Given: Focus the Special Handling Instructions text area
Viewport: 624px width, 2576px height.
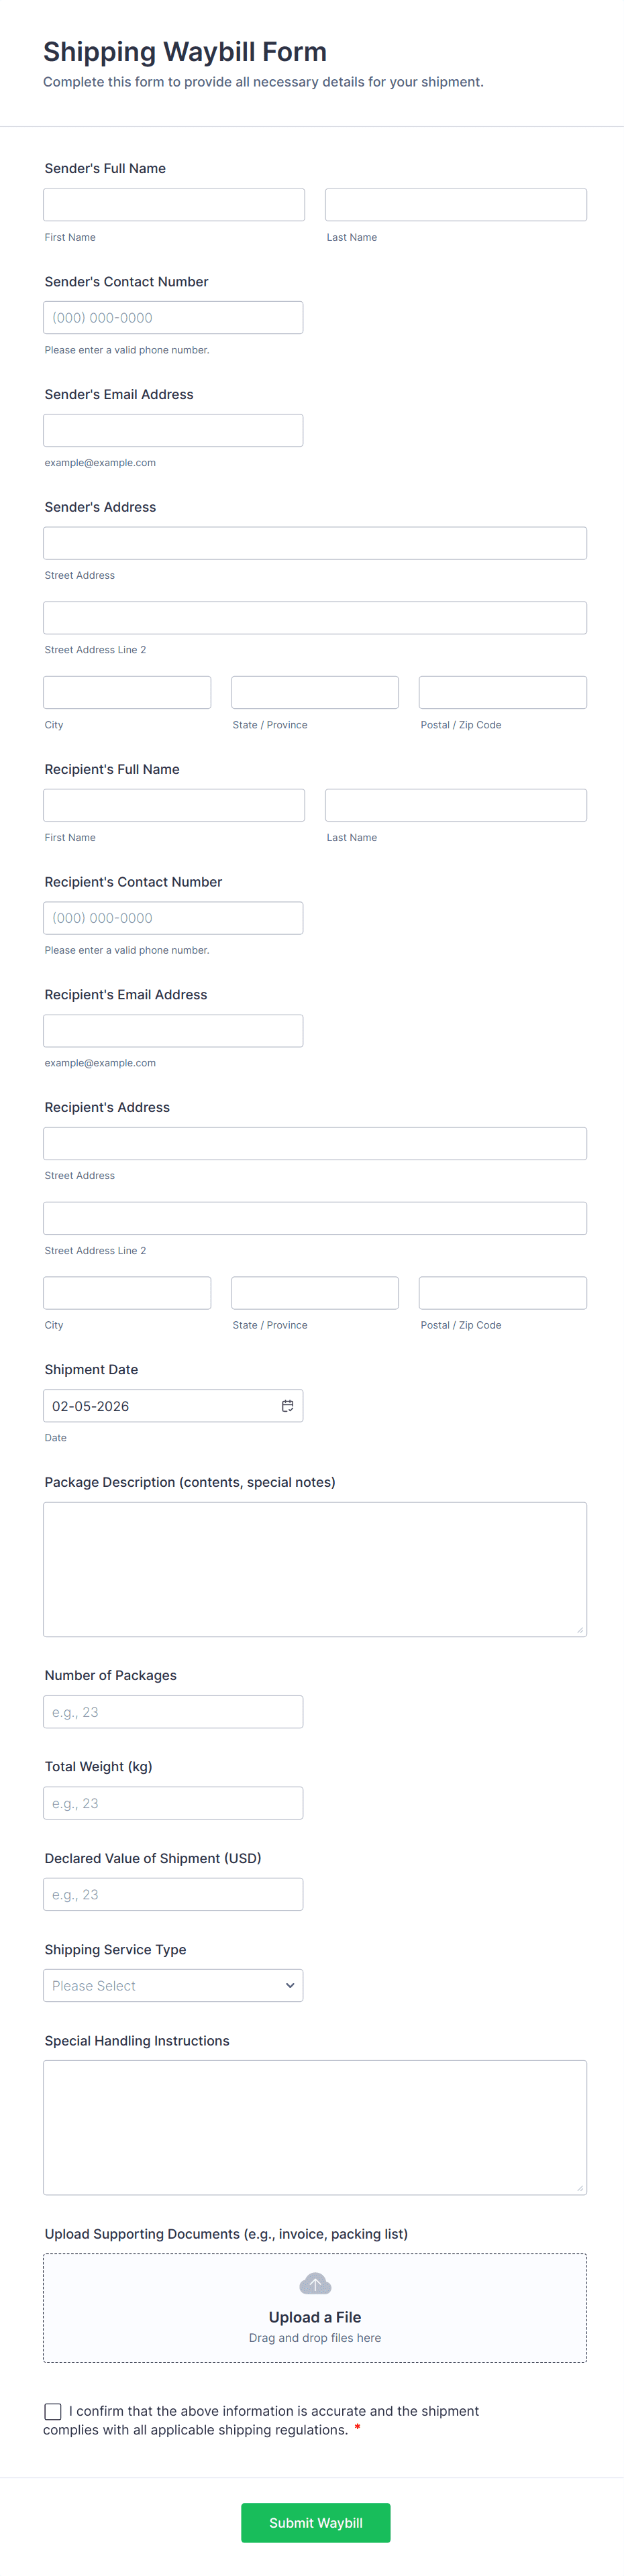Looking at the screenshot, I should (315, 2127).
